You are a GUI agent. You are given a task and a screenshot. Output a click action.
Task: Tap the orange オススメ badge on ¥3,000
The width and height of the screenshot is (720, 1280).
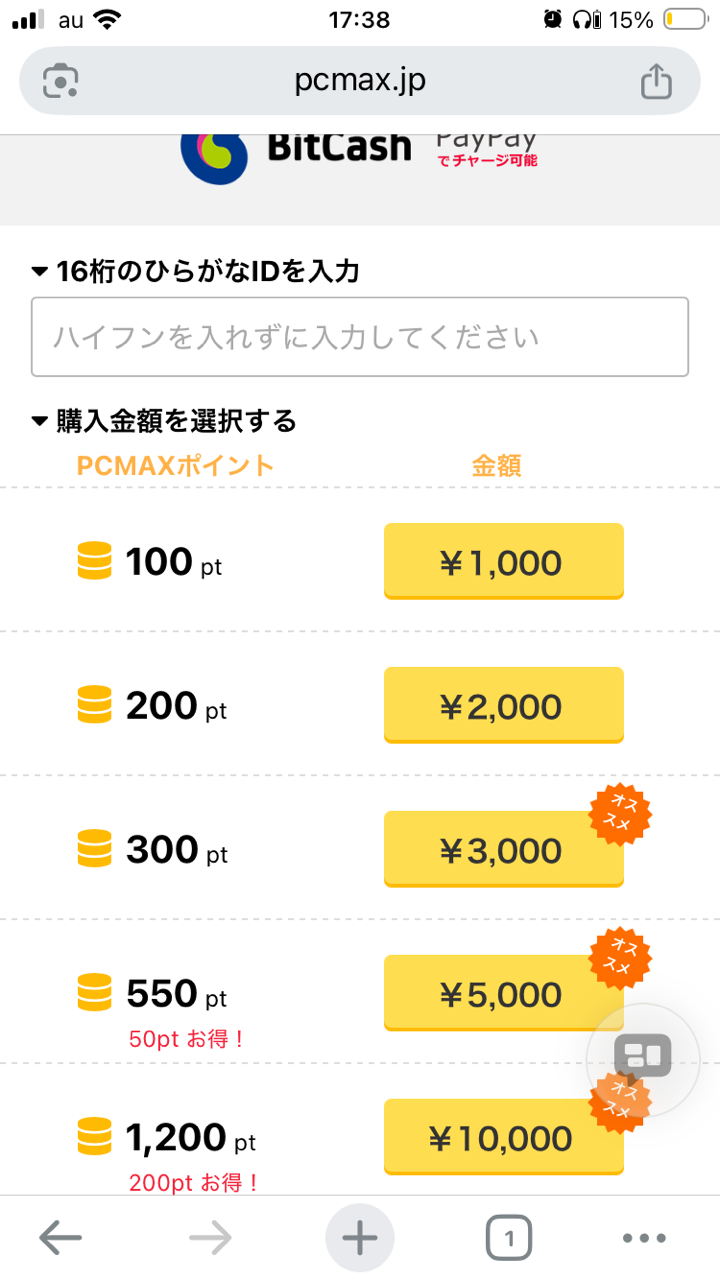(621, 812)
